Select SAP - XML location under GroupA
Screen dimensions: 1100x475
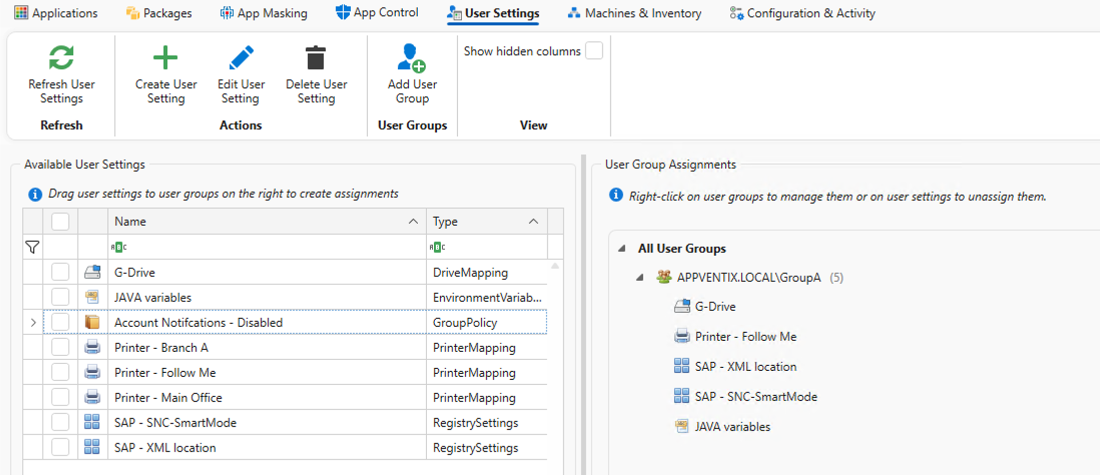tap(745, 367)
